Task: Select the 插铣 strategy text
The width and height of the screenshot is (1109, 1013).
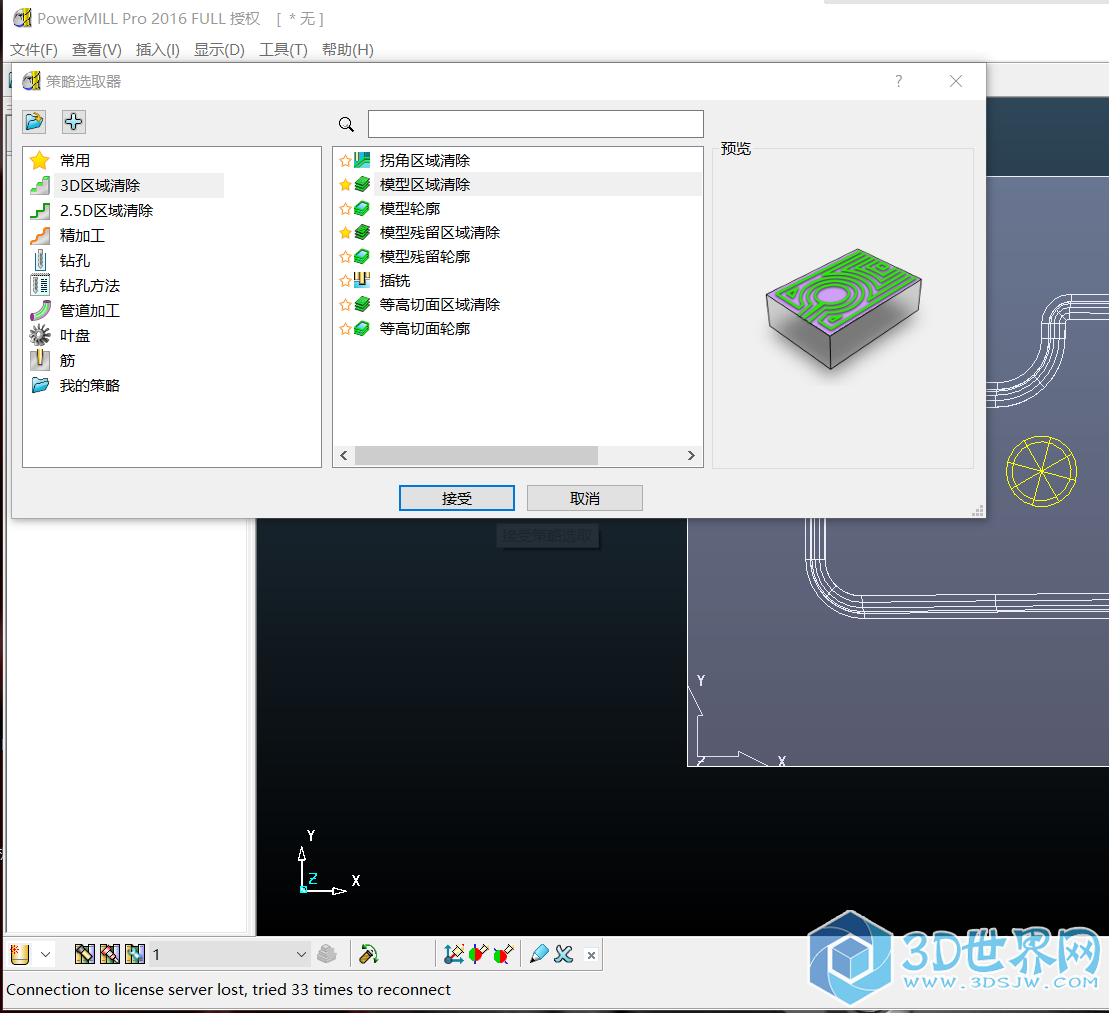Action: [x=395, y=281]
